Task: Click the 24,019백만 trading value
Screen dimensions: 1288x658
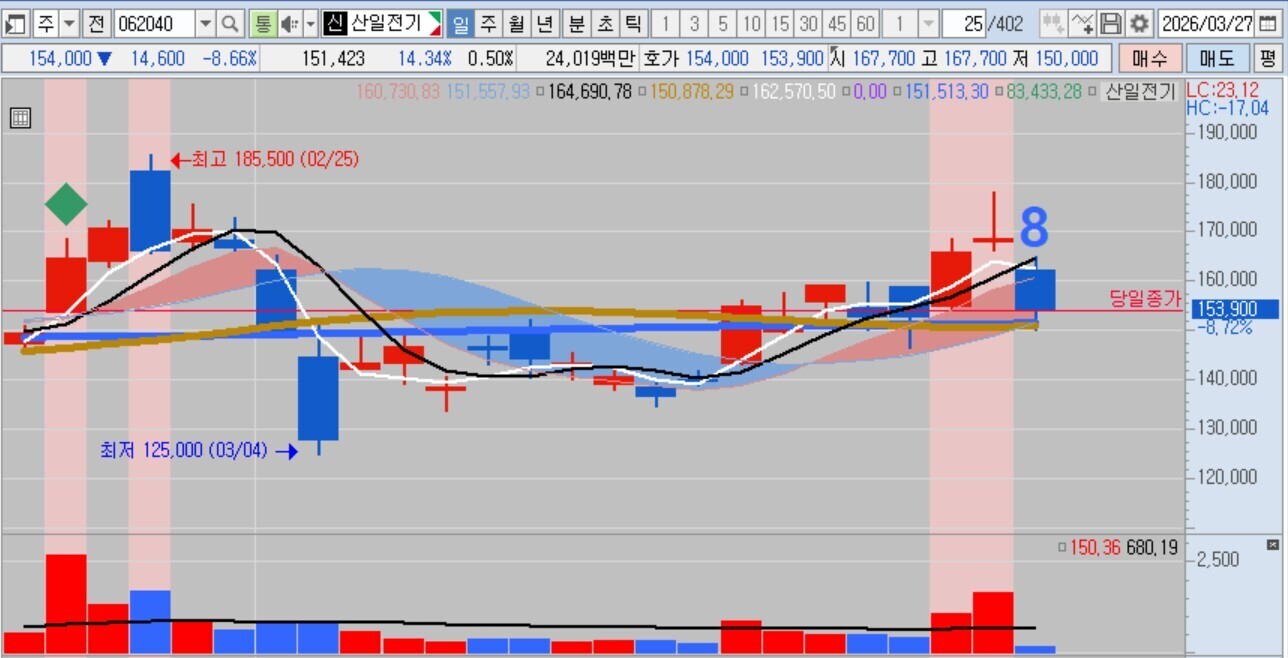Action: pyautogui.click(x=590, y=59)
